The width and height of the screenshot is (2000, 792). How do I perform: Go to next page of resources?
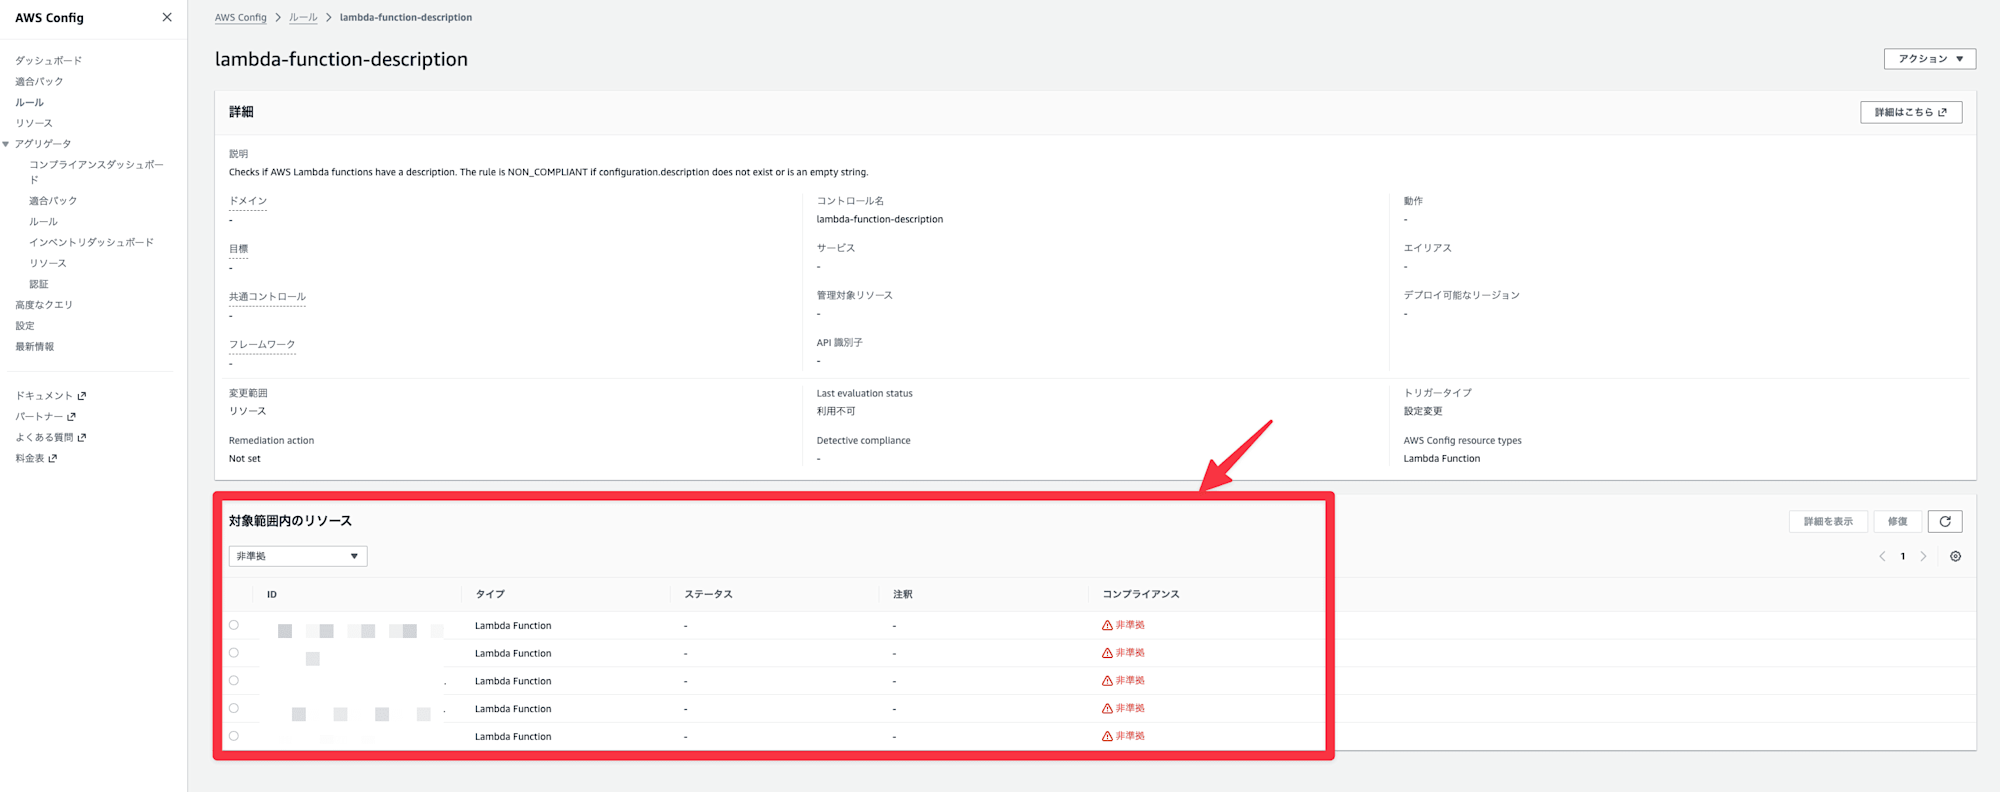1923,556
